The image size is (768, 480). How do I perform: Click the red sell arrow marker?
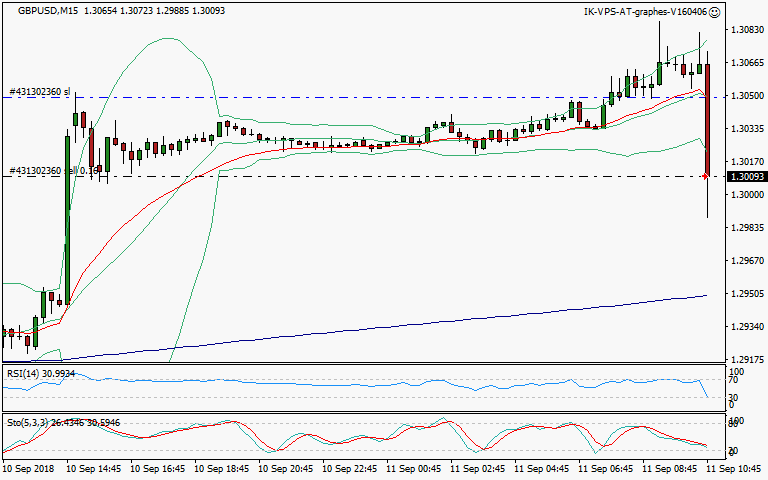706,176
